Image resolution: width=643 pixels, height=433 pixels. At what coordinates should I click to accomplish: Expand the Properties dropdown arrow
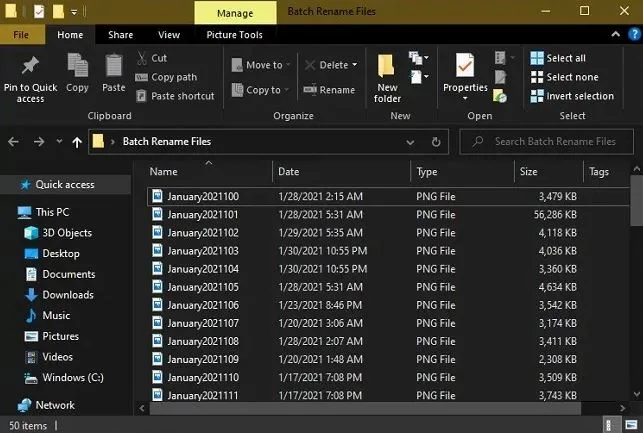coord(465,98)
